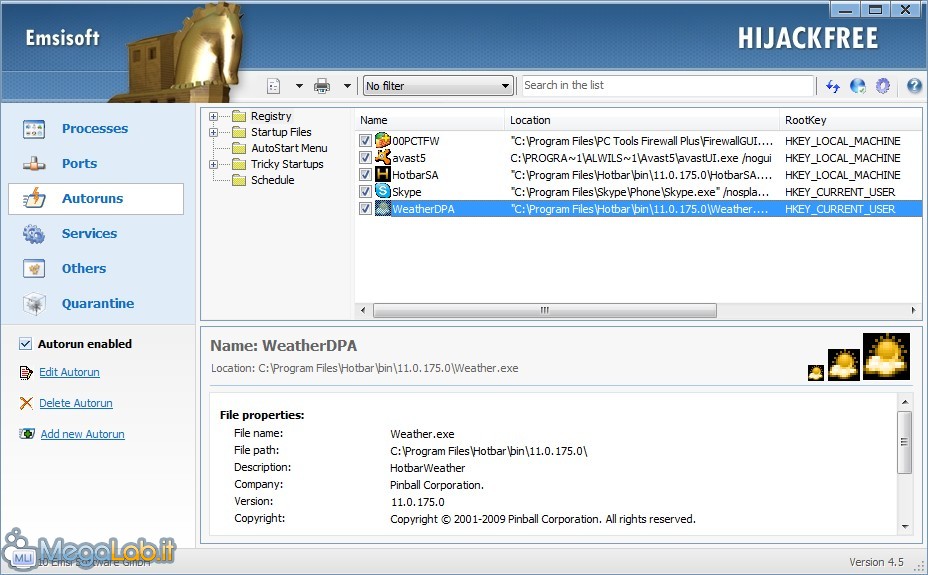Screen dimensions: 928x575
Task: Click the 00PCTFW entry icon
Action: click(x=383, y=141)
